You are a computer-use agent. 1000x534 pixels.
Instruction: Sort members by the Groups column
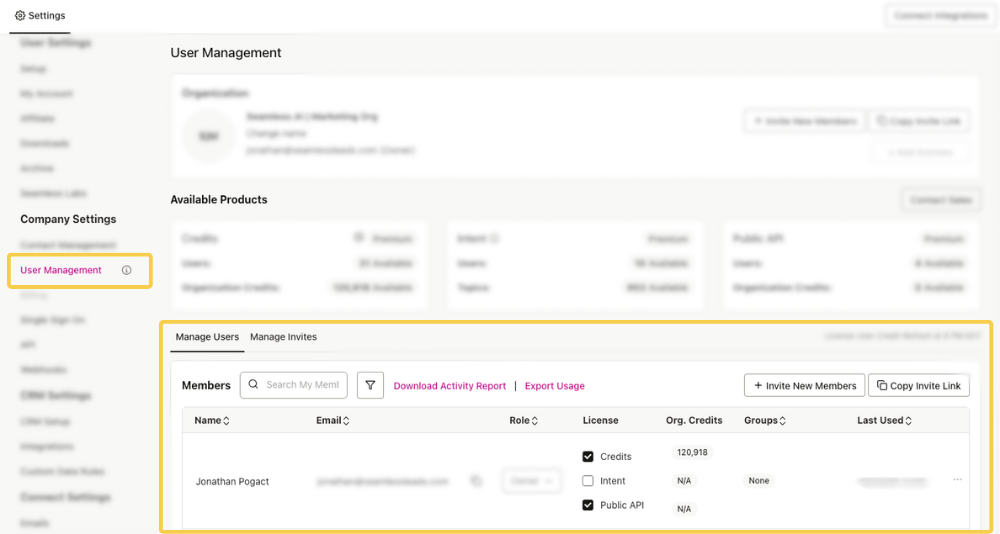(765, 420)
